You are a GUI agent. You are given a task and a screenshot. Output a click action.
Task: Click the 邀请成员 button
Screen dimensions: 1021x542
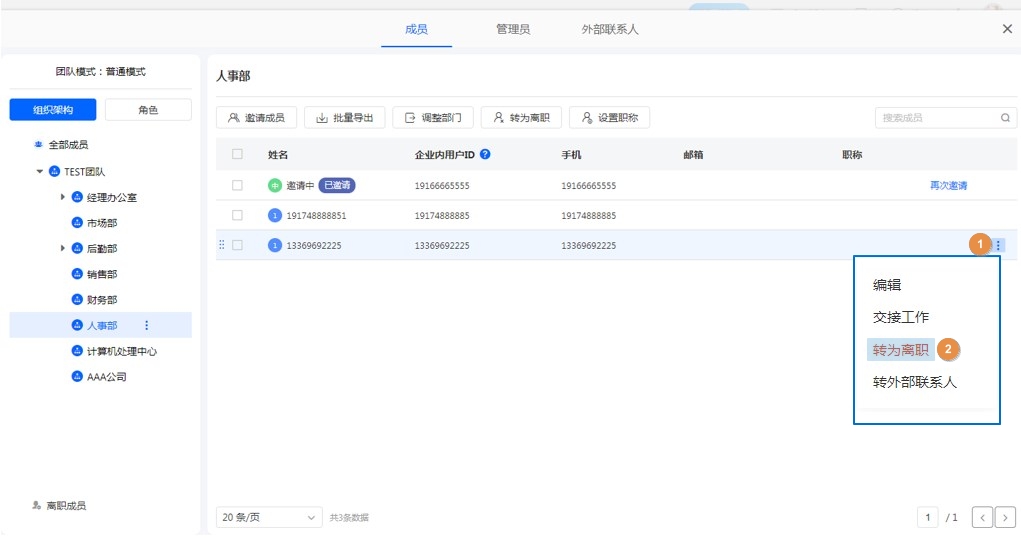click(x=256, y=118)
